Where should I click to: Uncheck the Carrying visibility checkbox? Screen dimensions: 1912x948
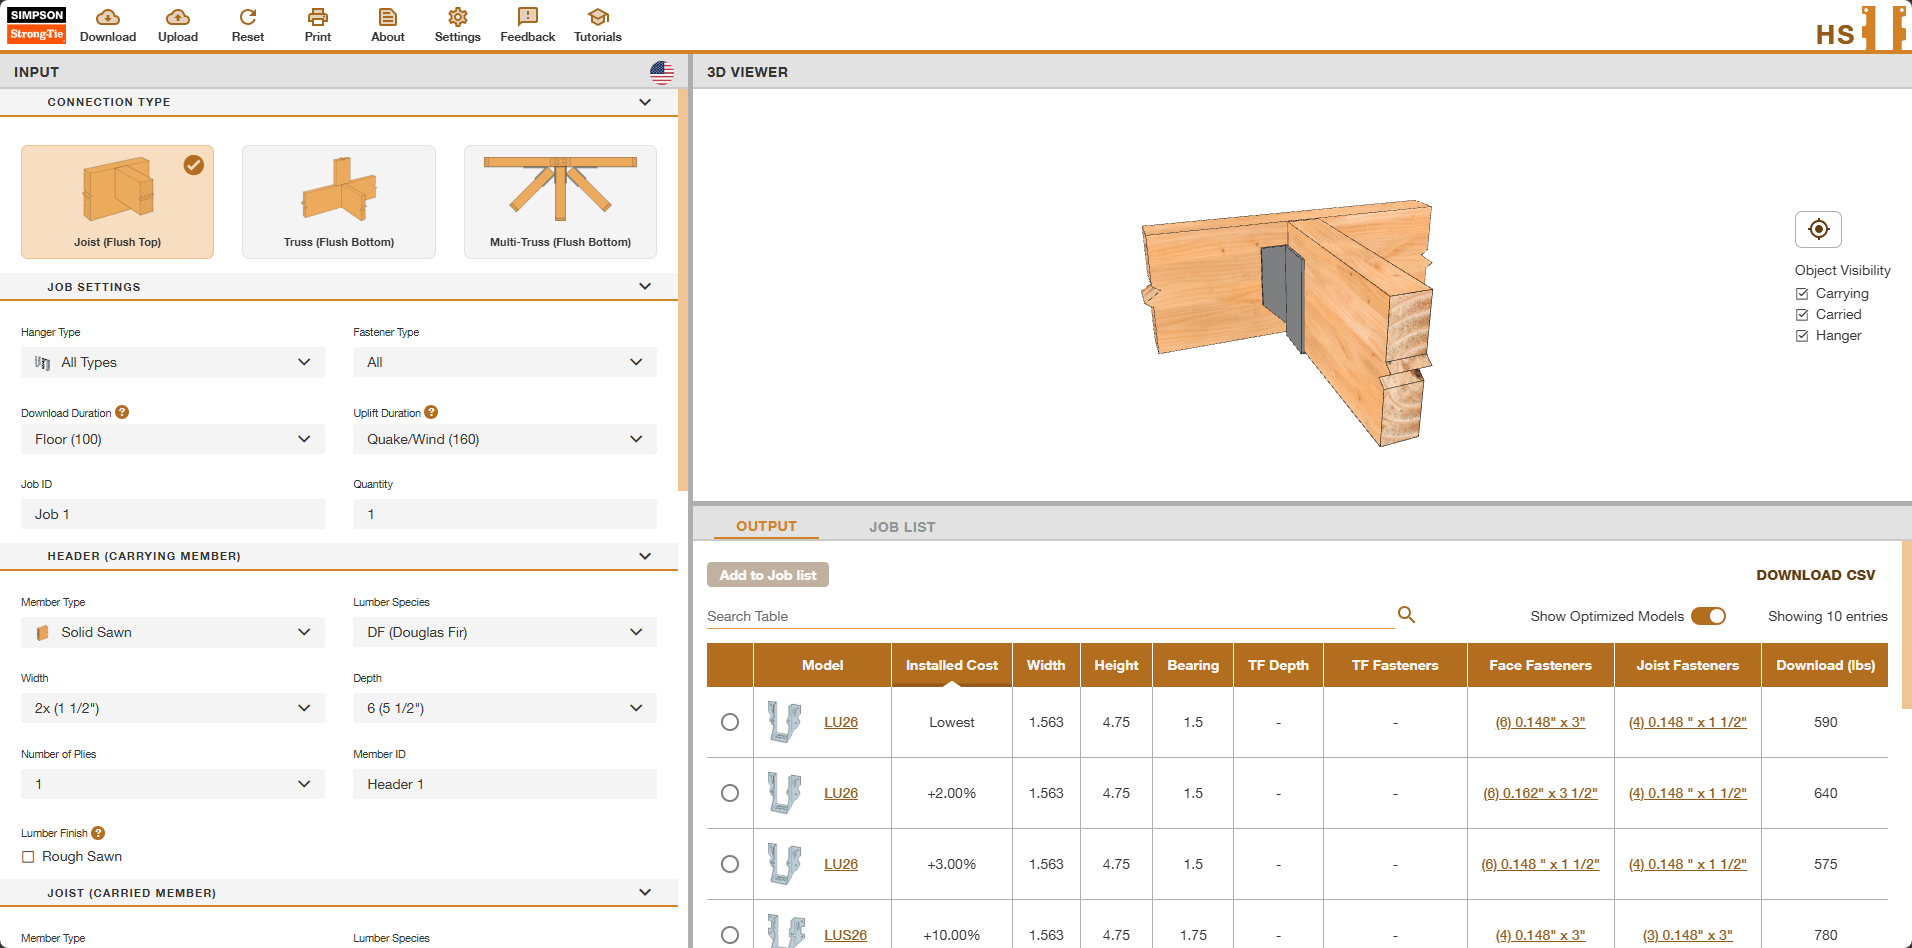pos(1802,294)
